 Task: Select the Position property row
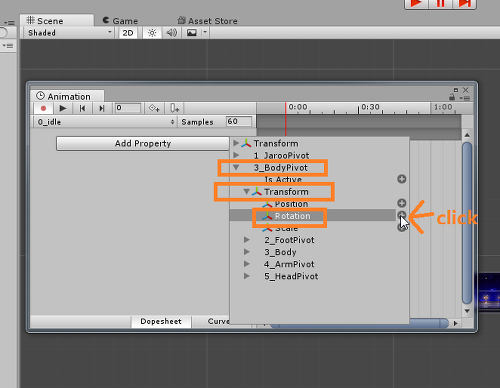tap(313, 204)
